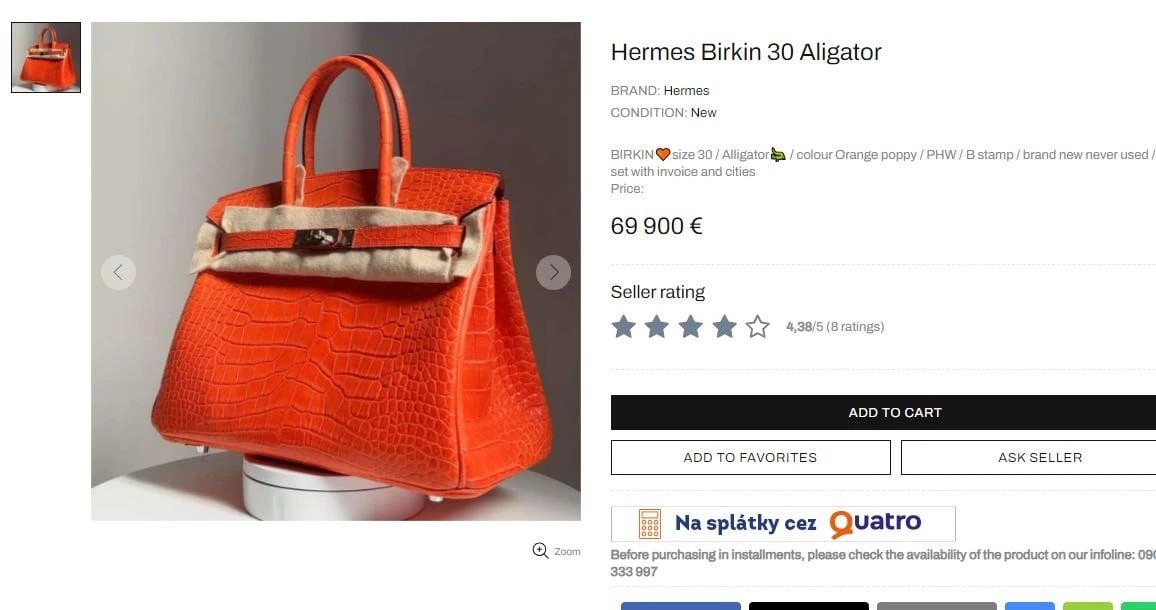Screen dimensions: 1156x610
Task: Click the Quatro calculator icon
Action: pos(650,524)
